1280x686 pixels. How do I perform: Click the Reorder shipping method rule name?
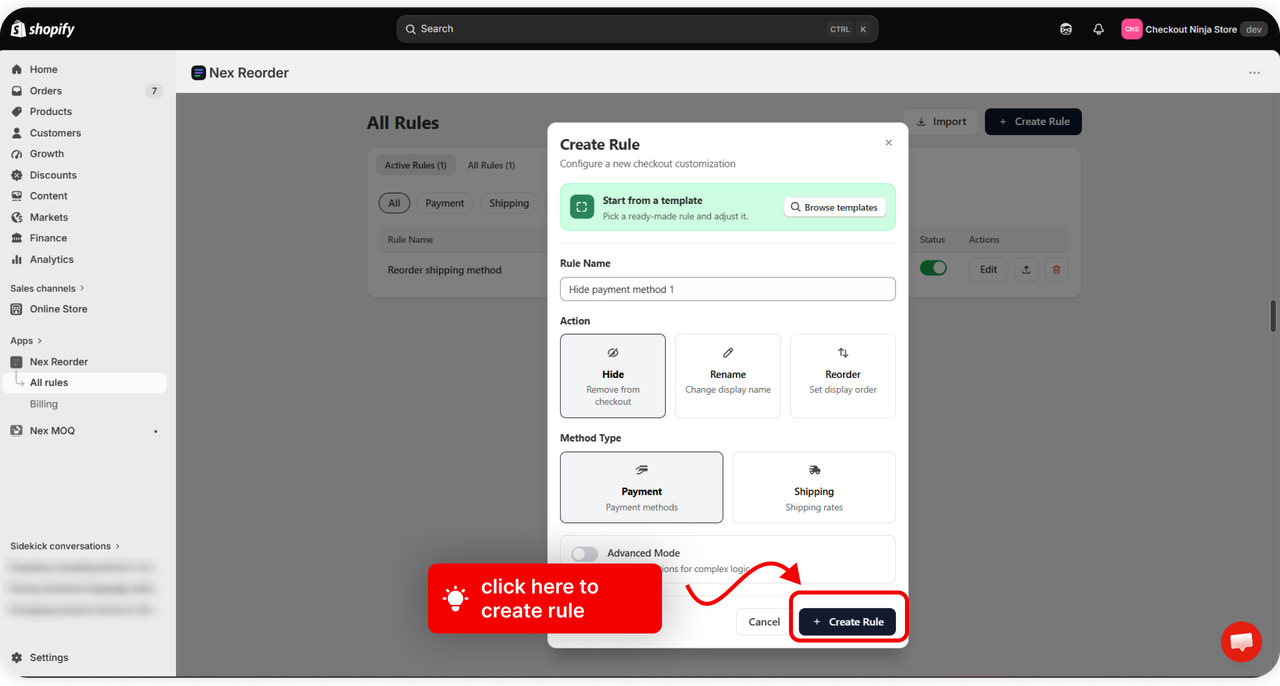tap(445, 270)
